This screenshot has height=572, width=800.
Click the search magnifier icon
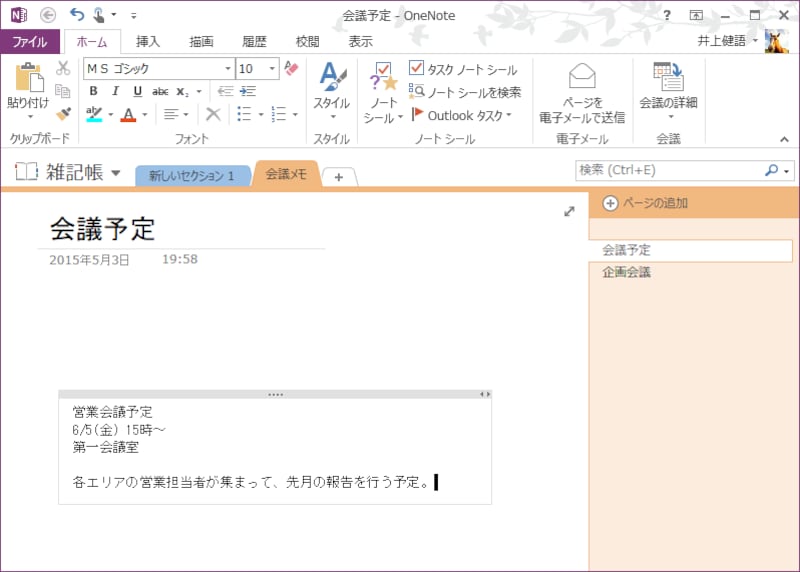click(x=771, y=170)
